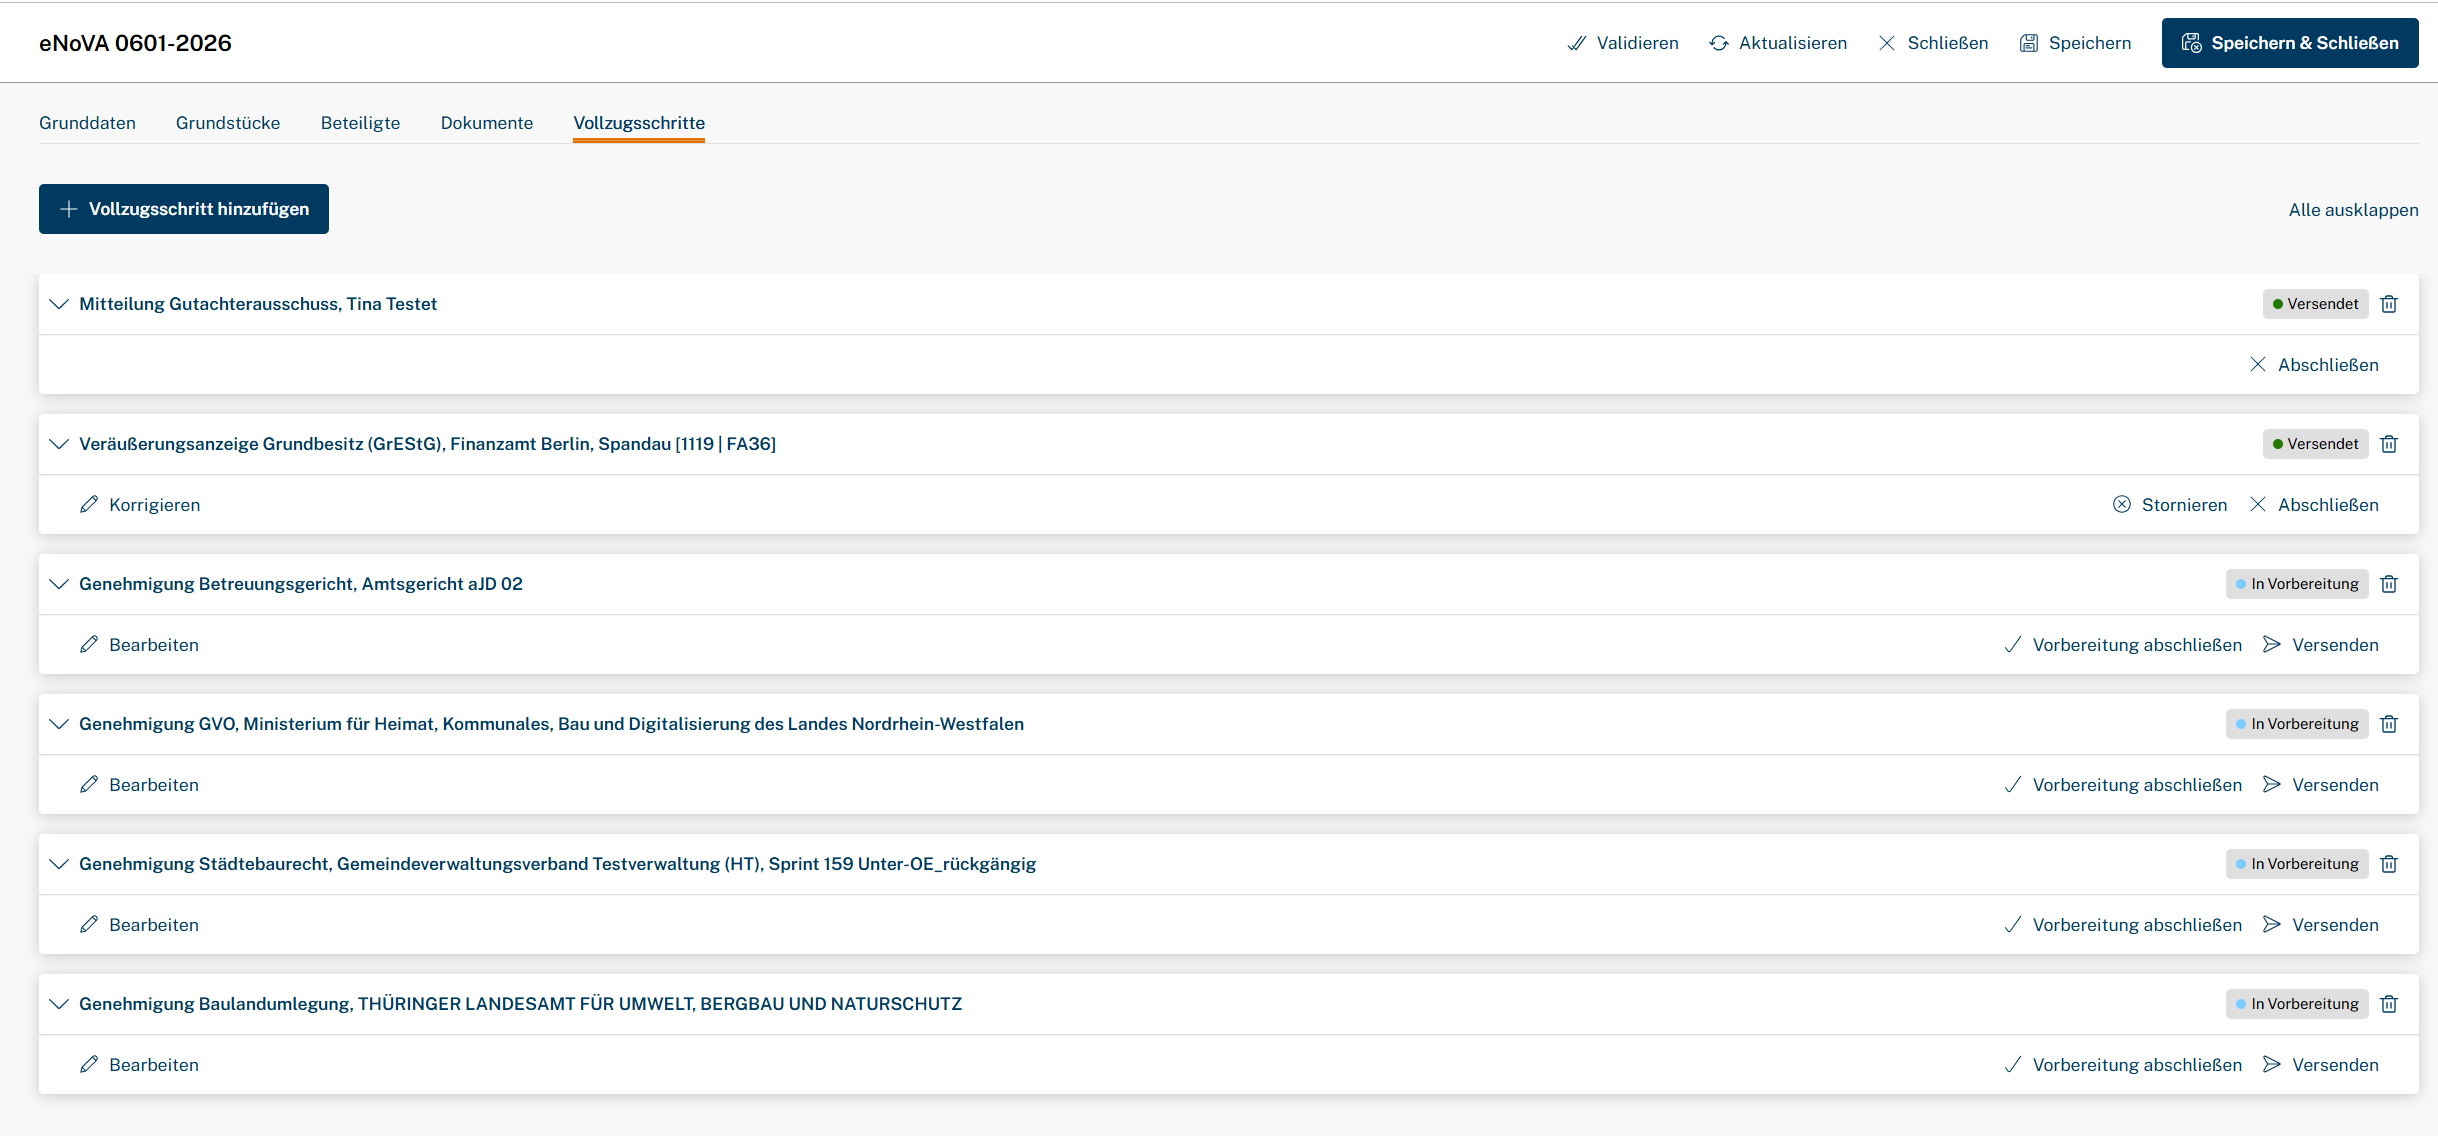Screen dimensions: 2438x1136
Task: Click Stornieren for the Finanzamt Berlin step
Action: coord(2170,505)
